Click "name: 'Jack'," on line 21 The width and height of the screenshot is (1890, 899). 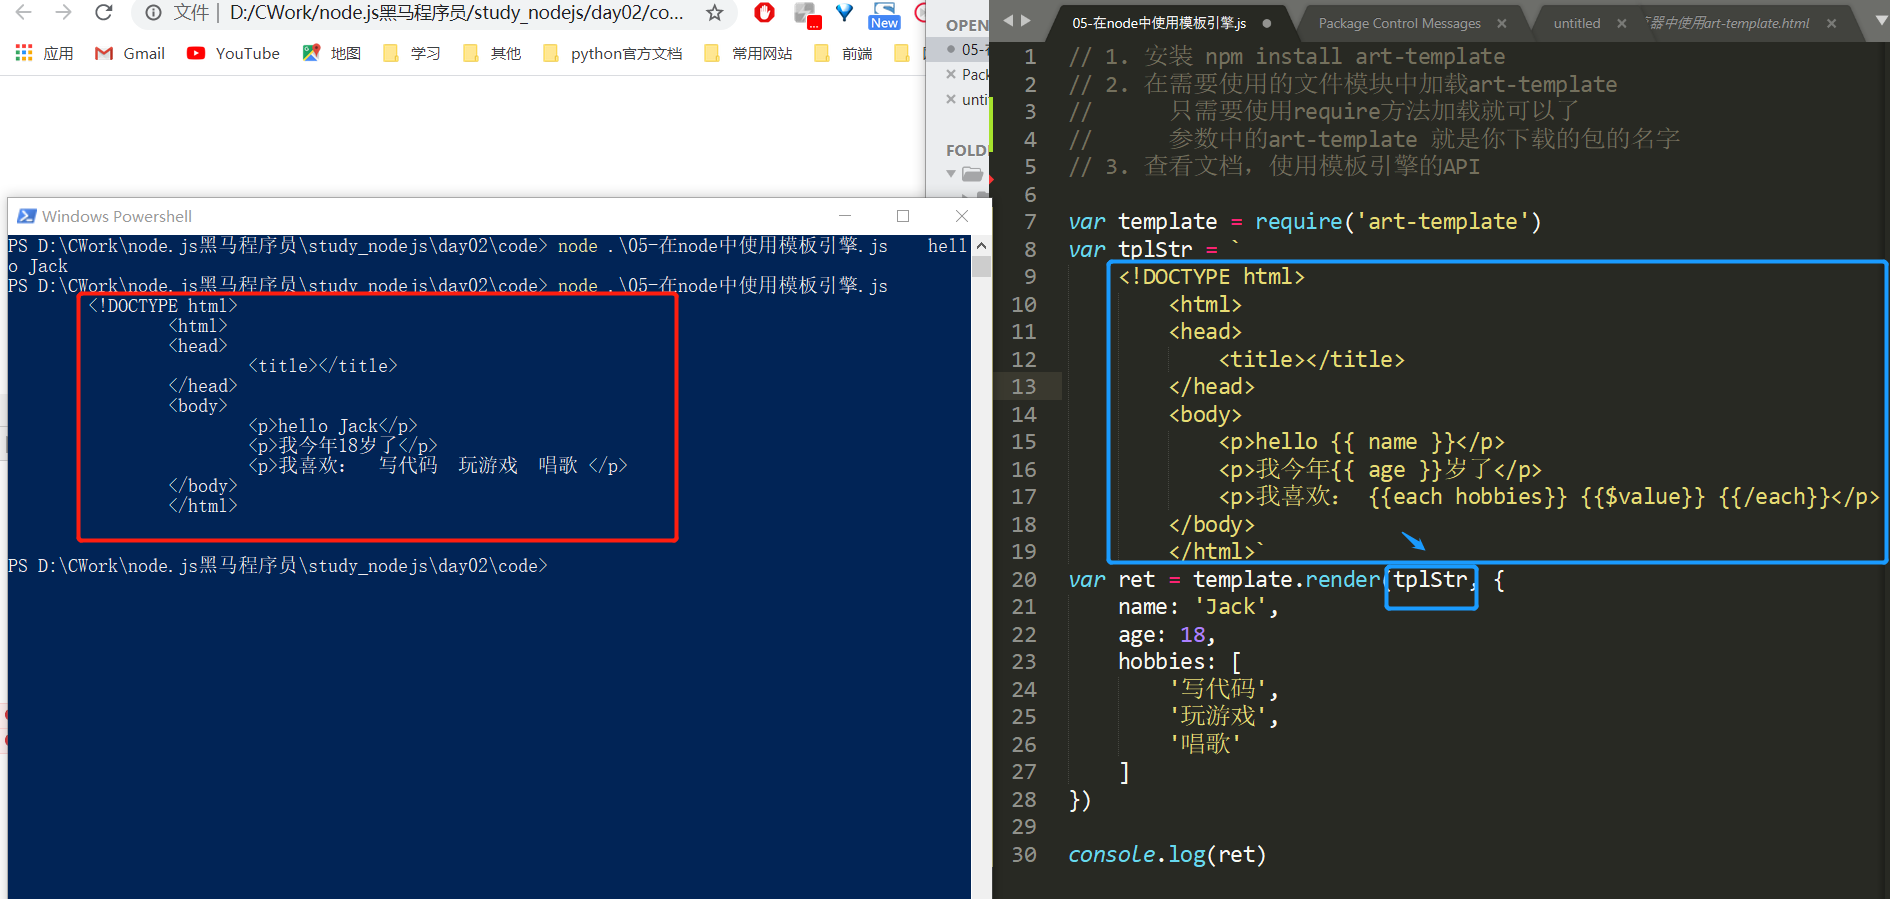(x=1198, y=607)
